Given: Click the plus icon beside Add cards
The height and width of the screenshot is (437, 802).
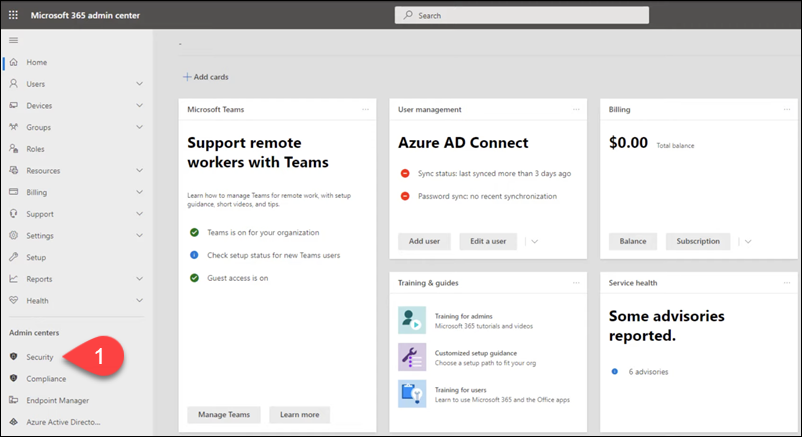Looking at the screenshot, I should [187, 77].
